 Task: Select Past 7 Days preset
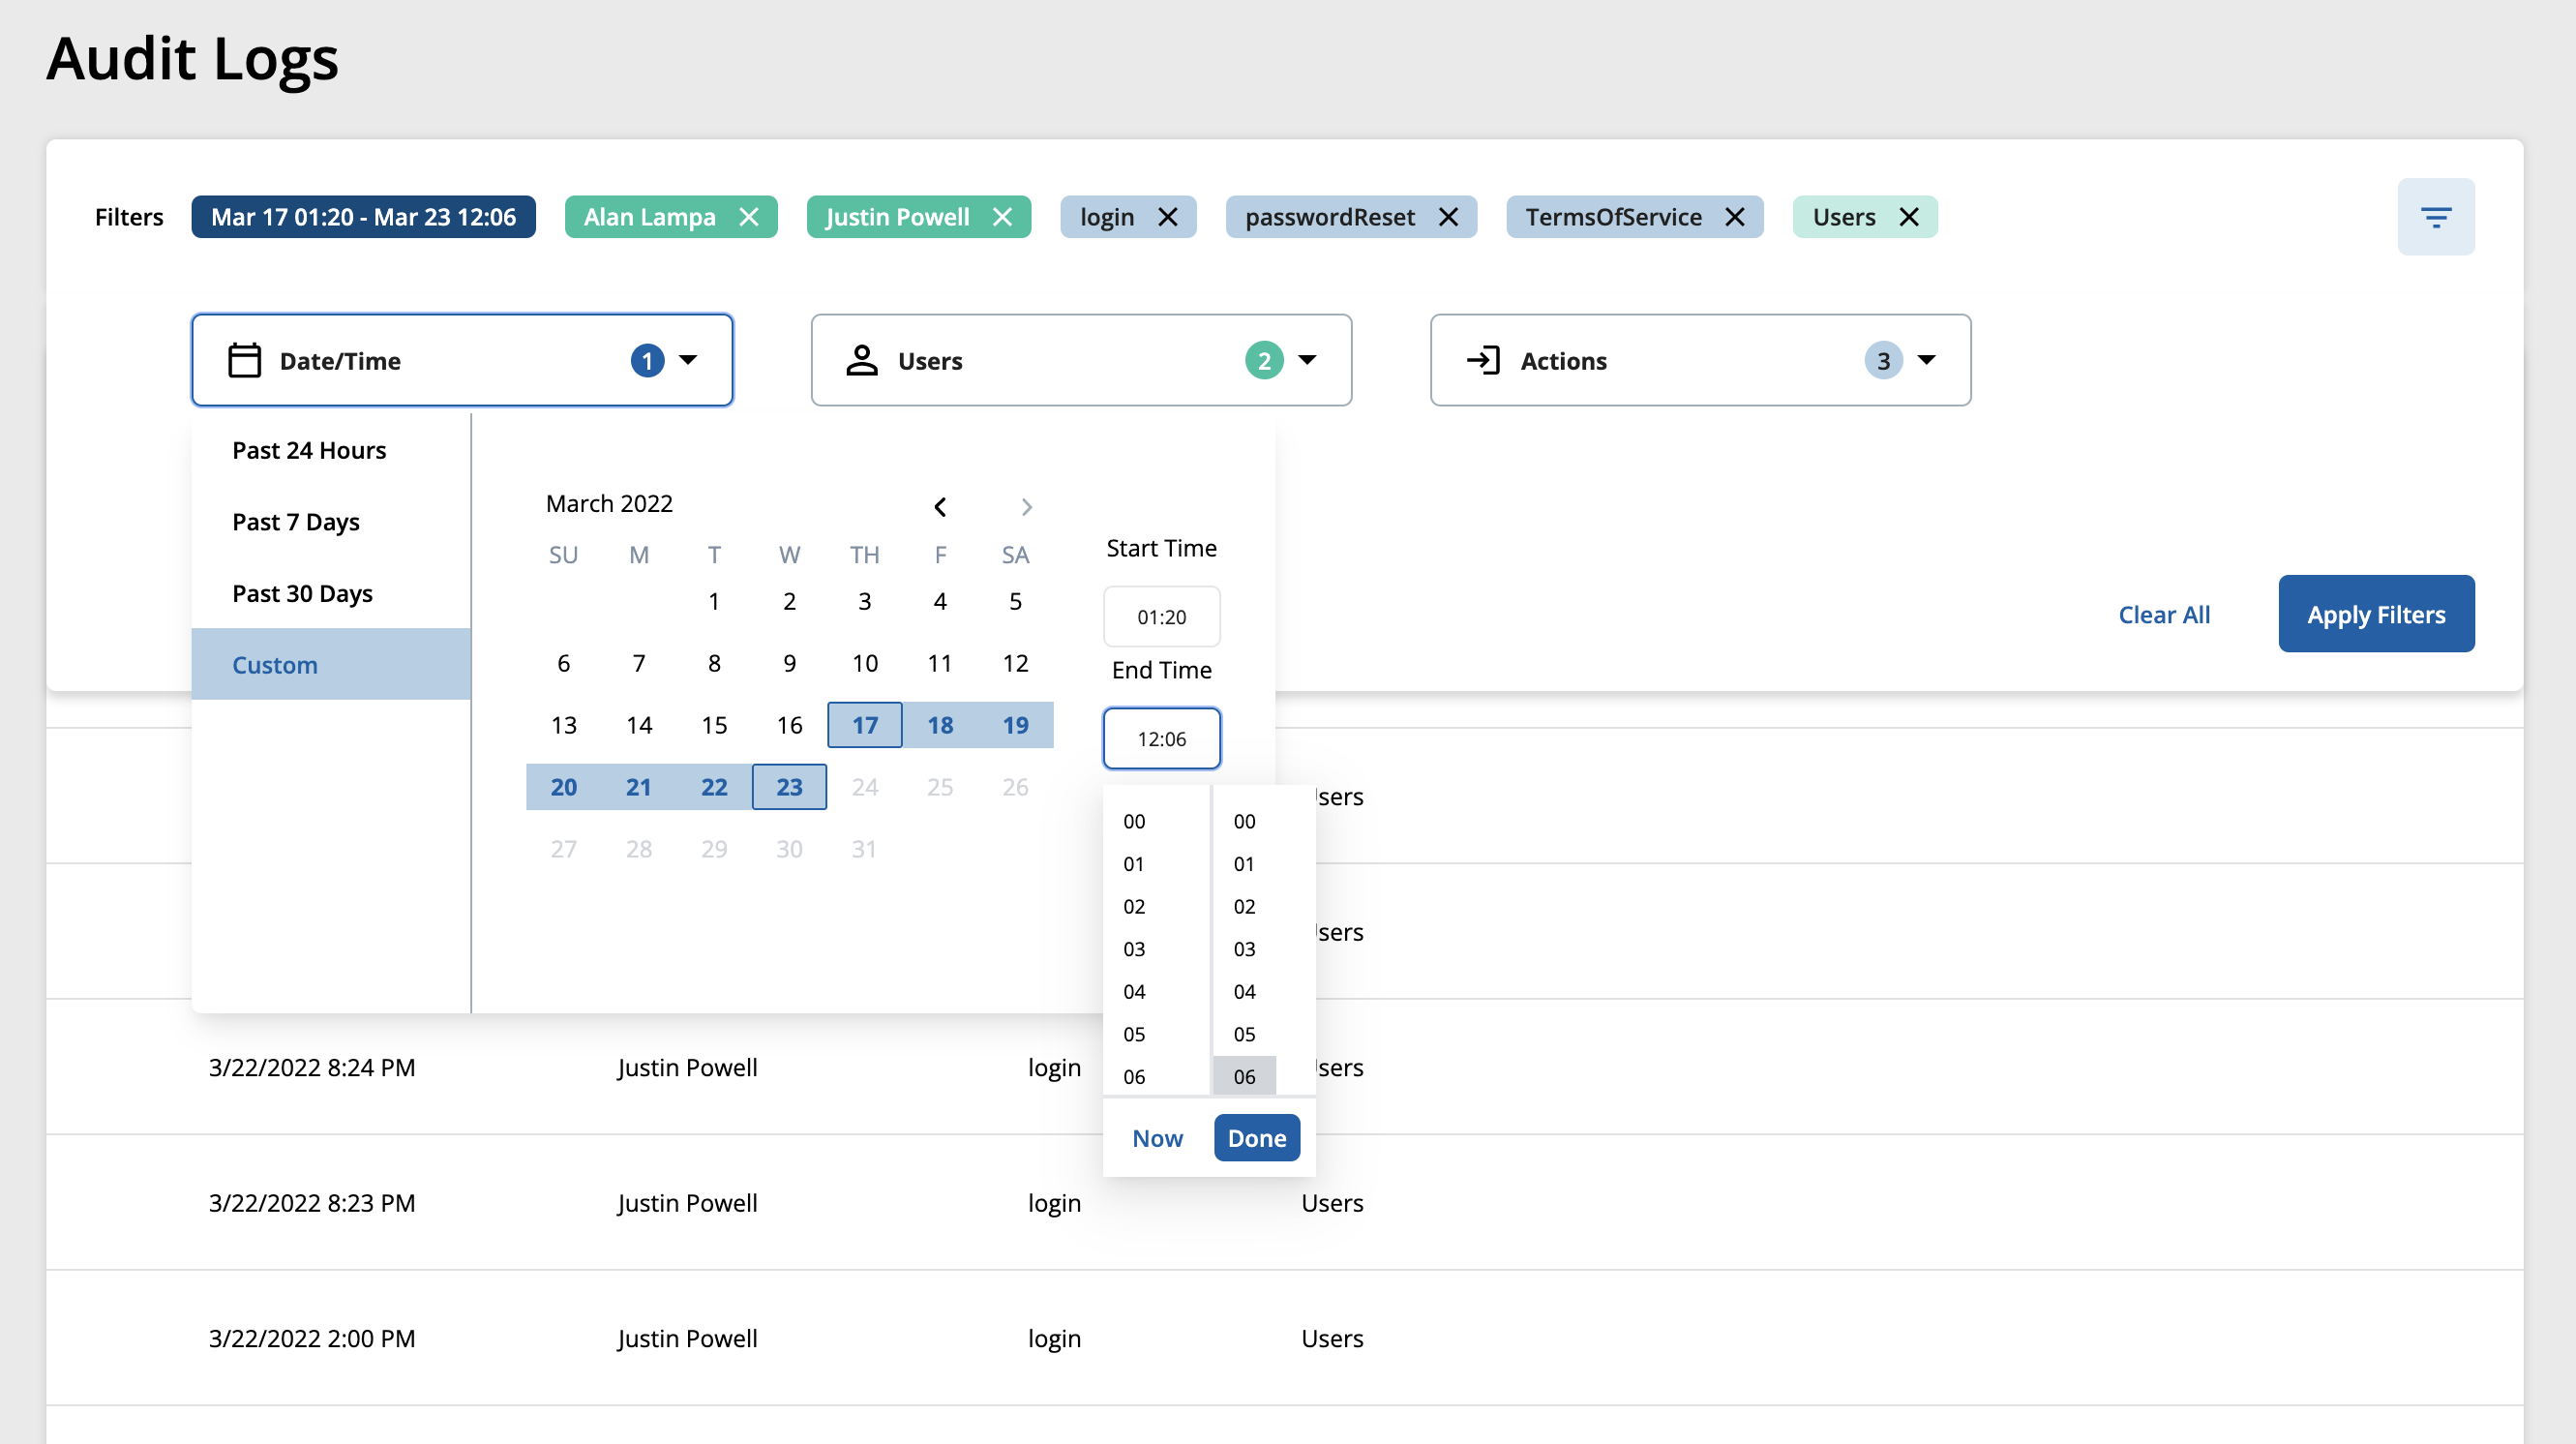point(331,522)
